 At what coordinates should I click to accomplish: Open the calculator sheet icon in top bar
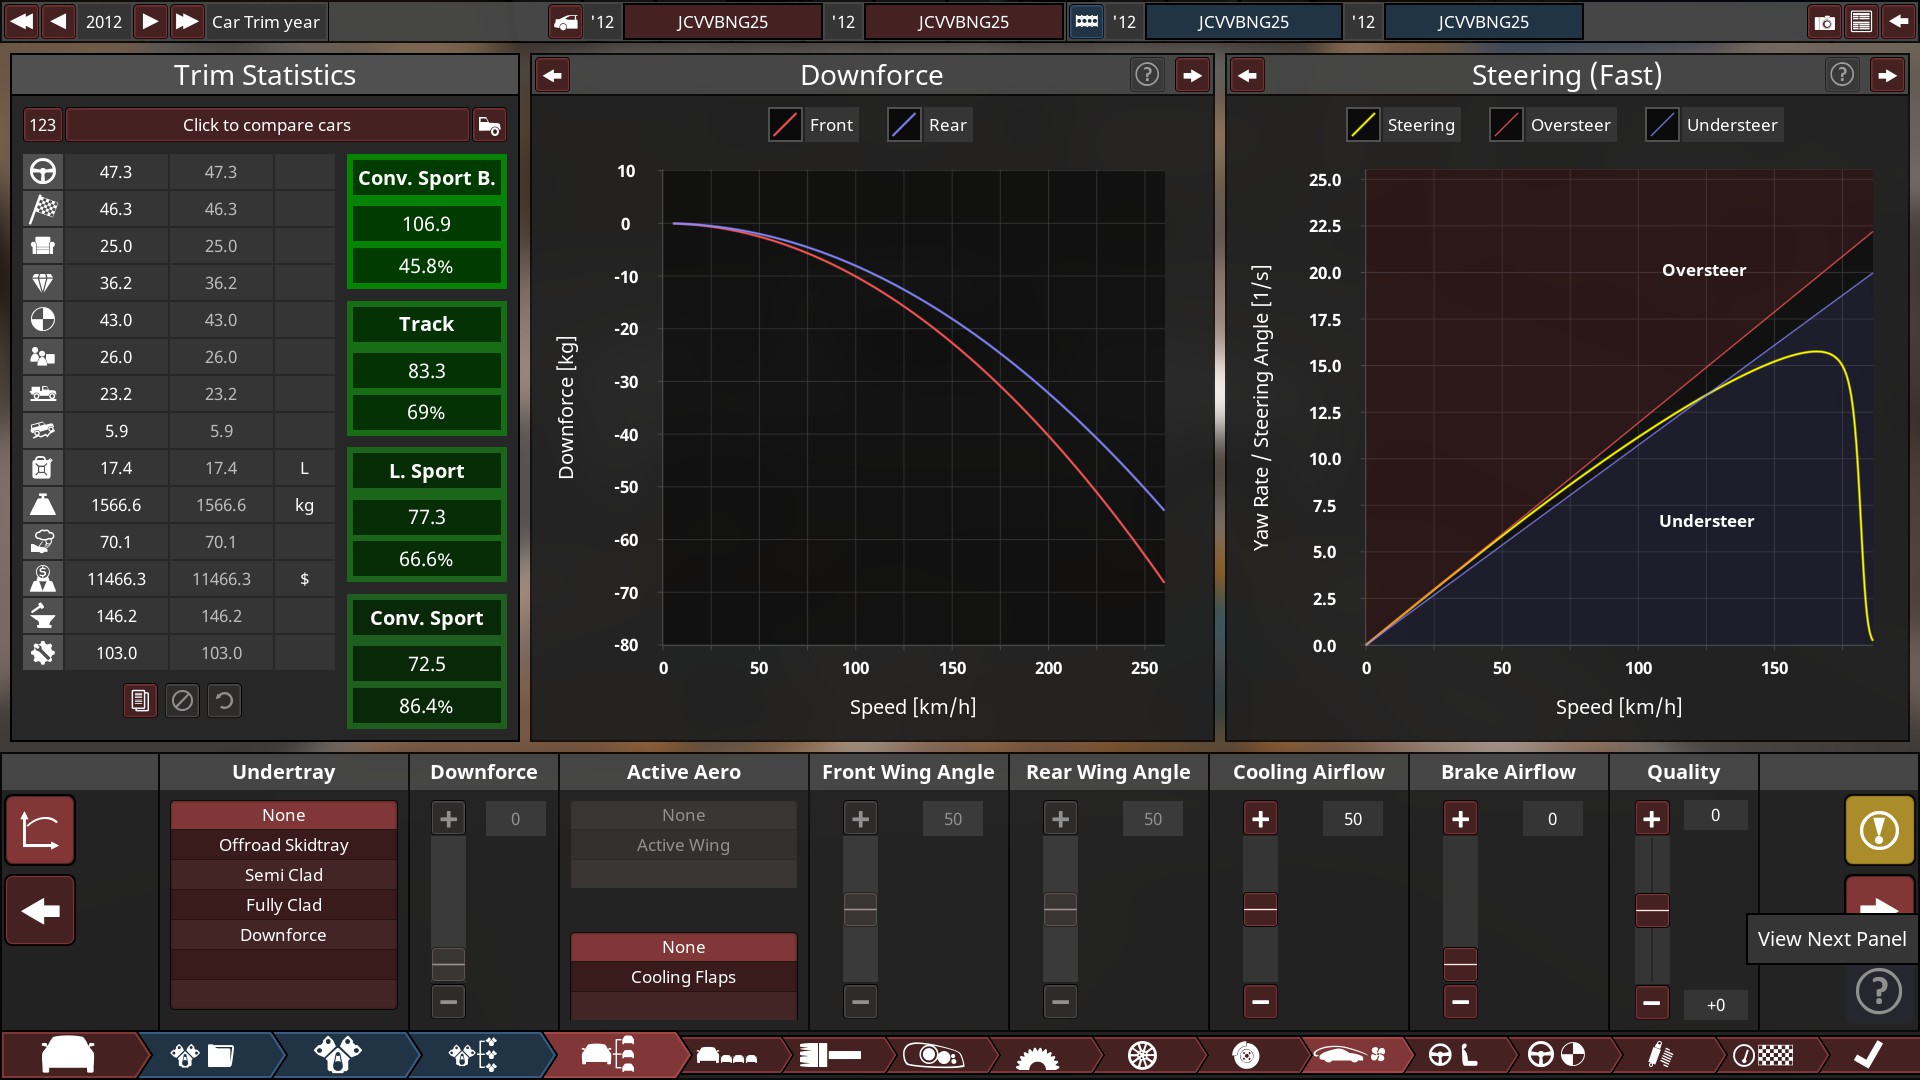pos(1861,21)
